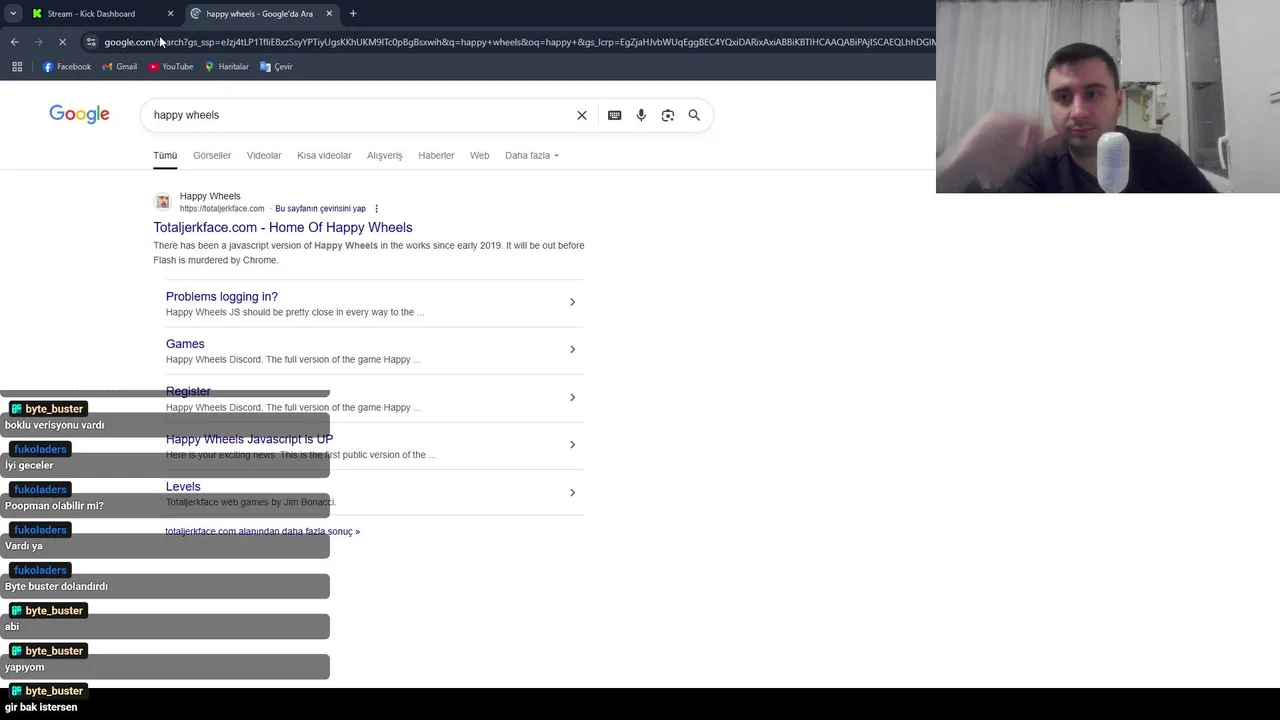Click the chat message 'Poopman olabilir mi?'
The image size is (1280, 720).
pyautogui.click(x=54, y=506)
